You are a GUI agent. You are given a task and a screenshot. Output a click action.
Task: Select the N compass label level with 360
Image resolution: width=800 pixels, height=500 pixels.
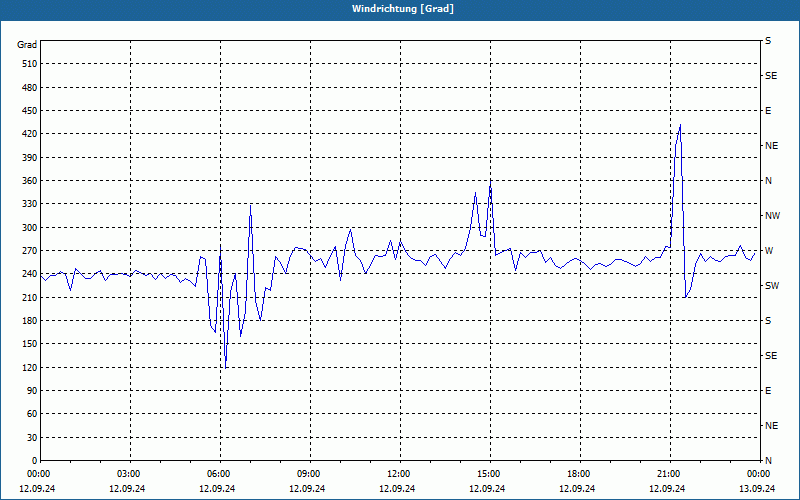point(768,181)
